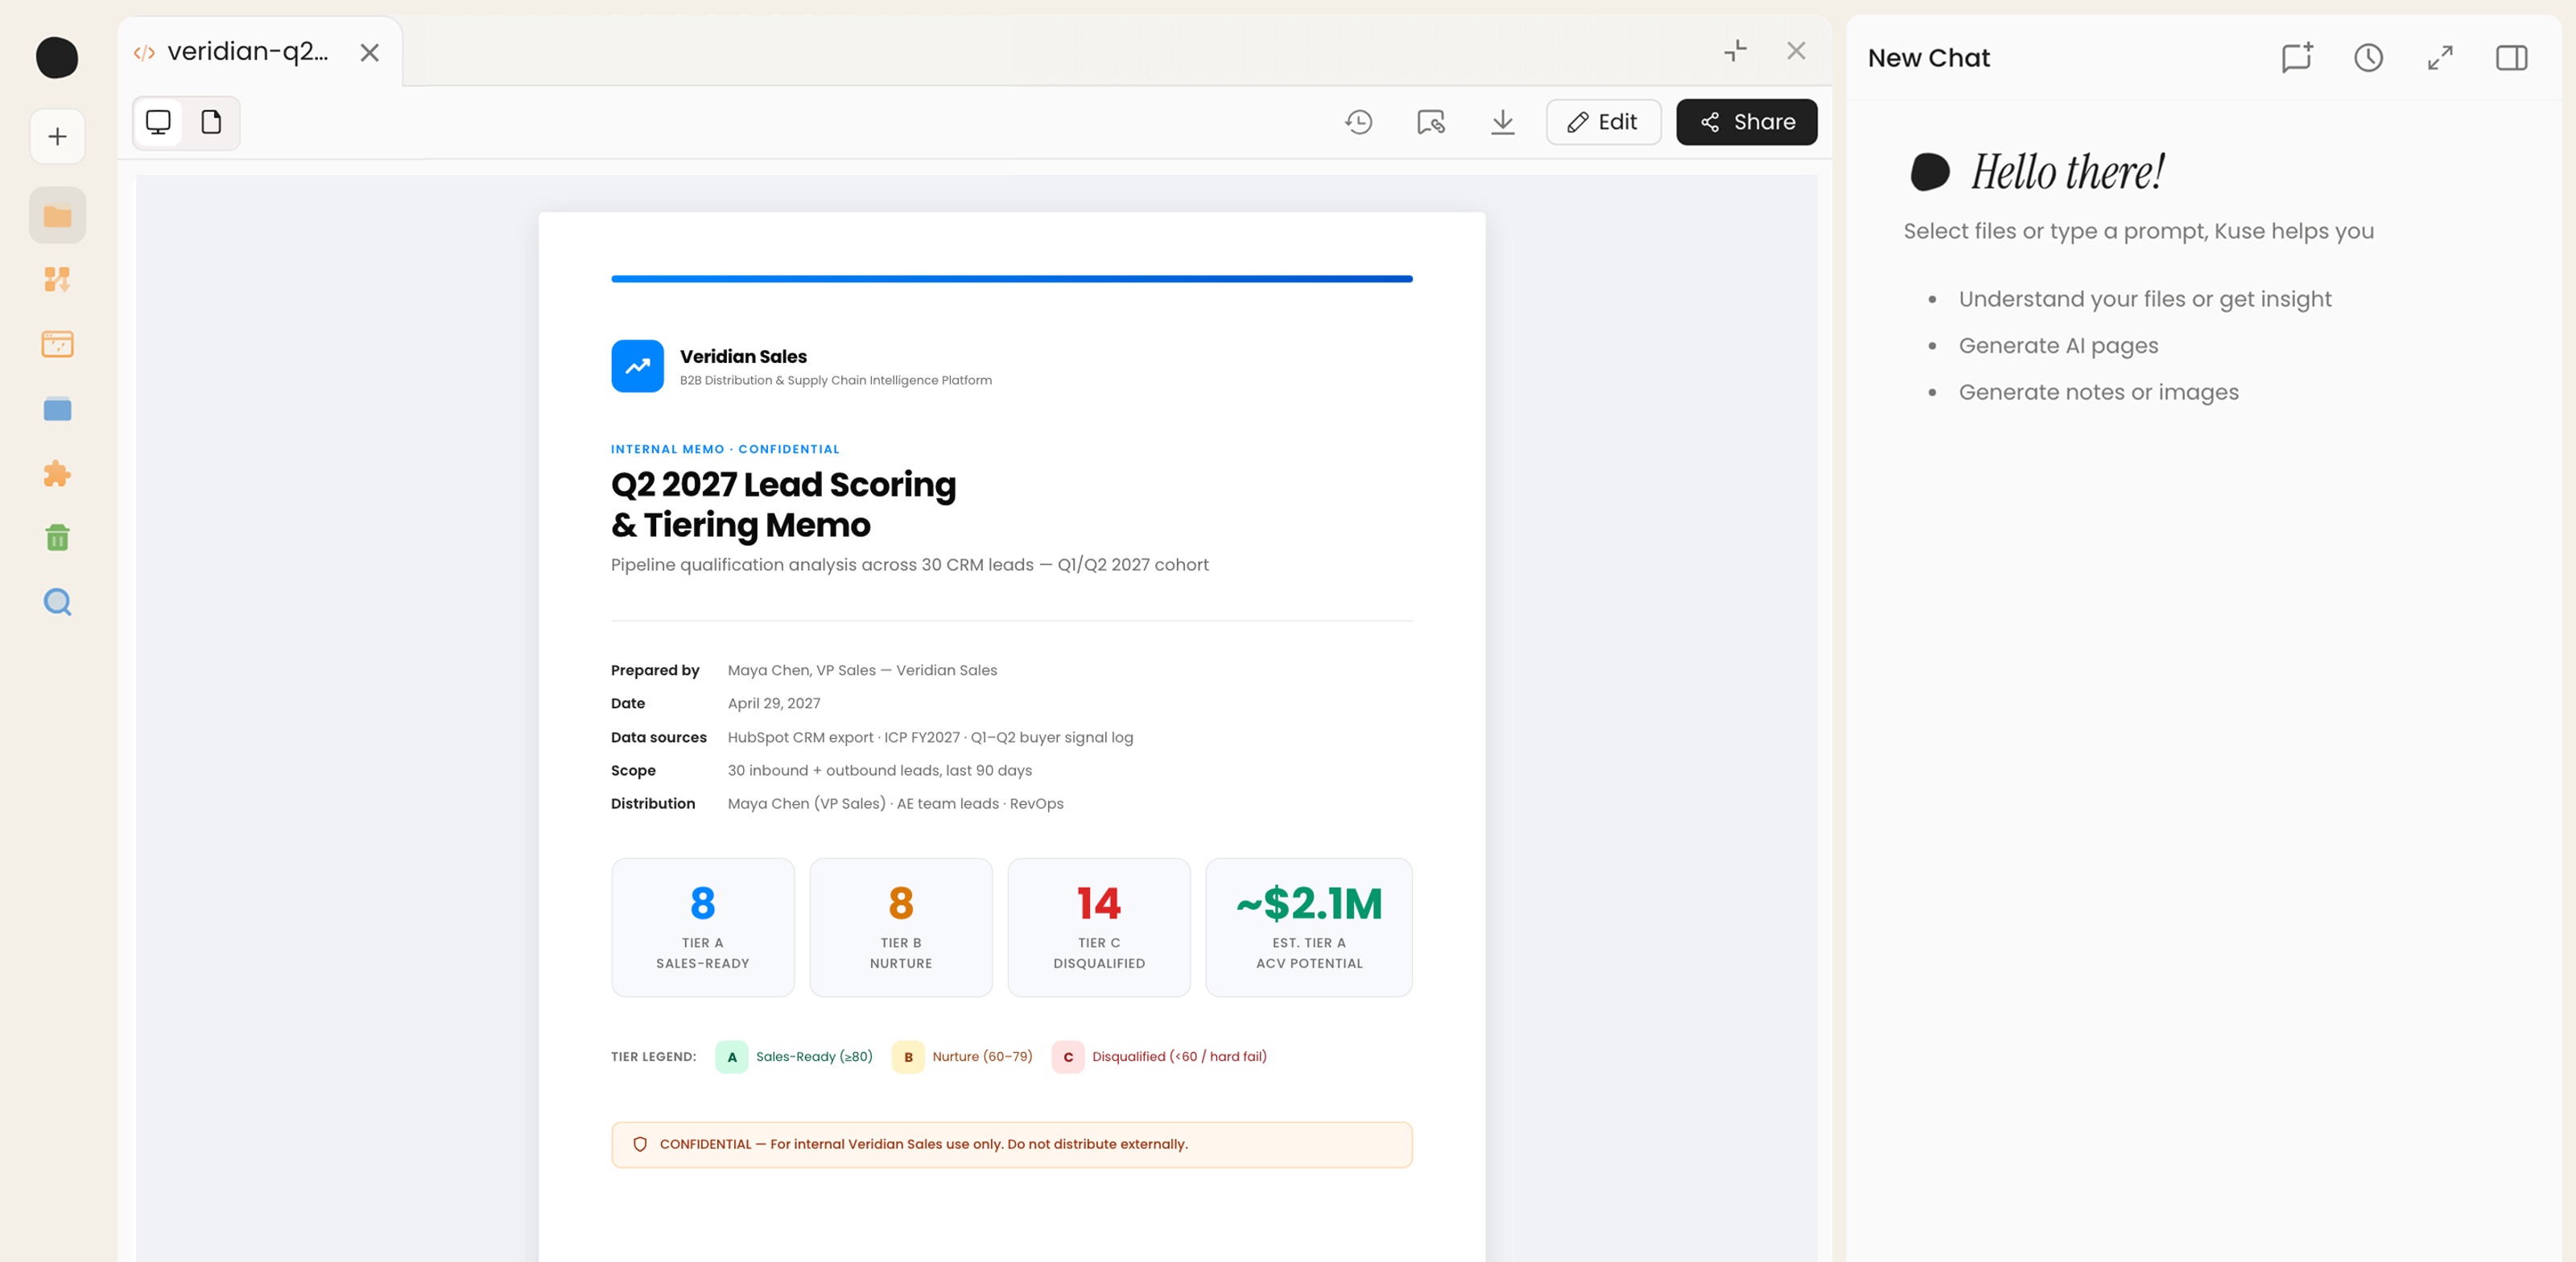Screen dimensions: 2576x1262
Task: Click the inspect element cursor icon
Action: point(1430,122)
